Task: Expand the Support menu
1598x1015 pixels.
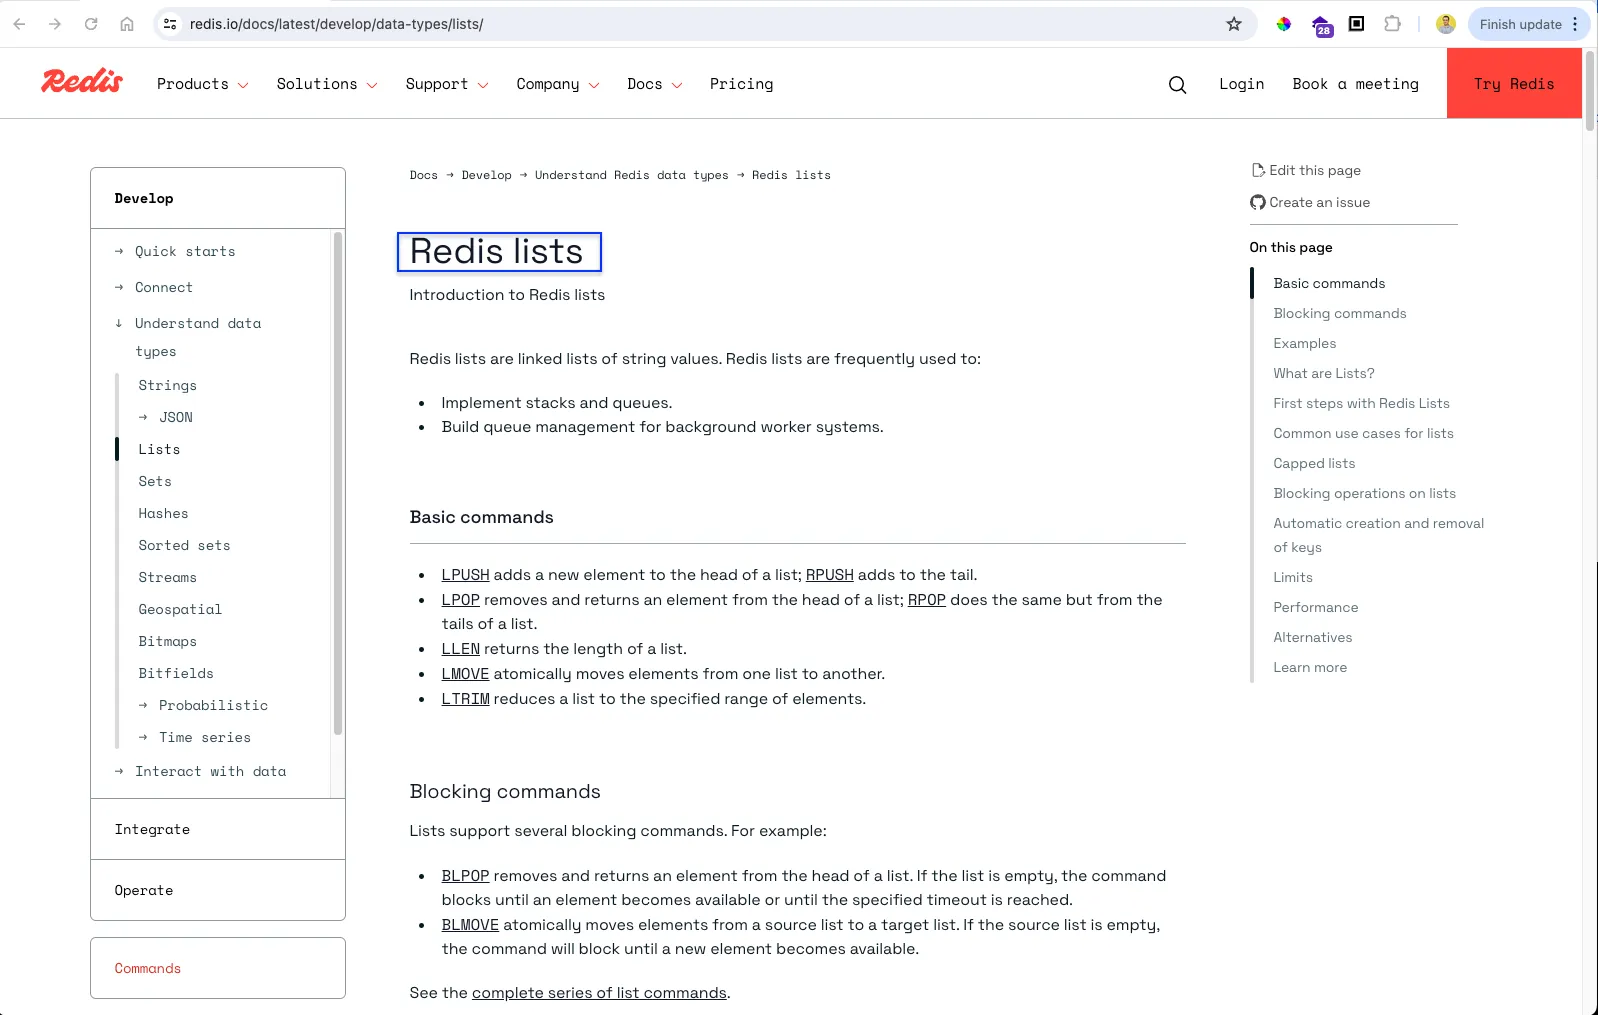Action: [447, 84]
